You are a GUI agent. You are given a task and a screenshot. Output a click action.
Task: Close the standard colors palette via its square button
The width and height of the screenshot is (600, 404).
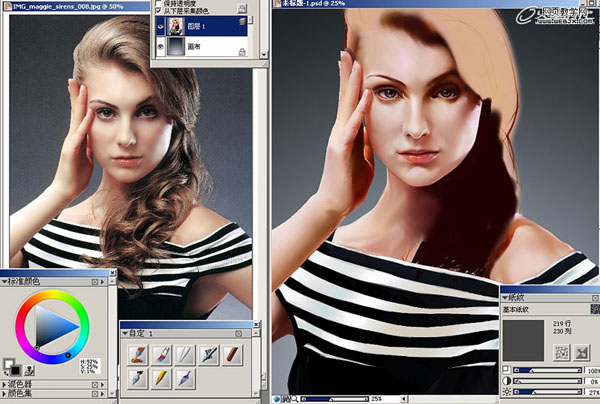[95, 282]
